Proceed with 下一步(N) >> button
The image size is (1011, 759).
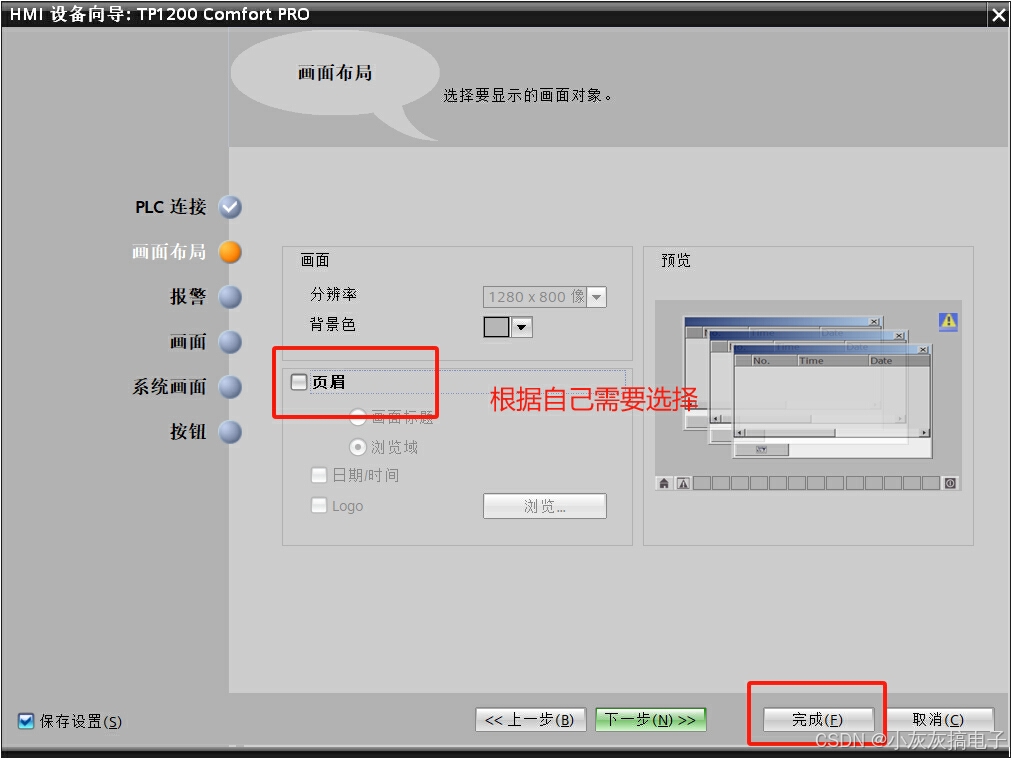(x=651, y=720)
